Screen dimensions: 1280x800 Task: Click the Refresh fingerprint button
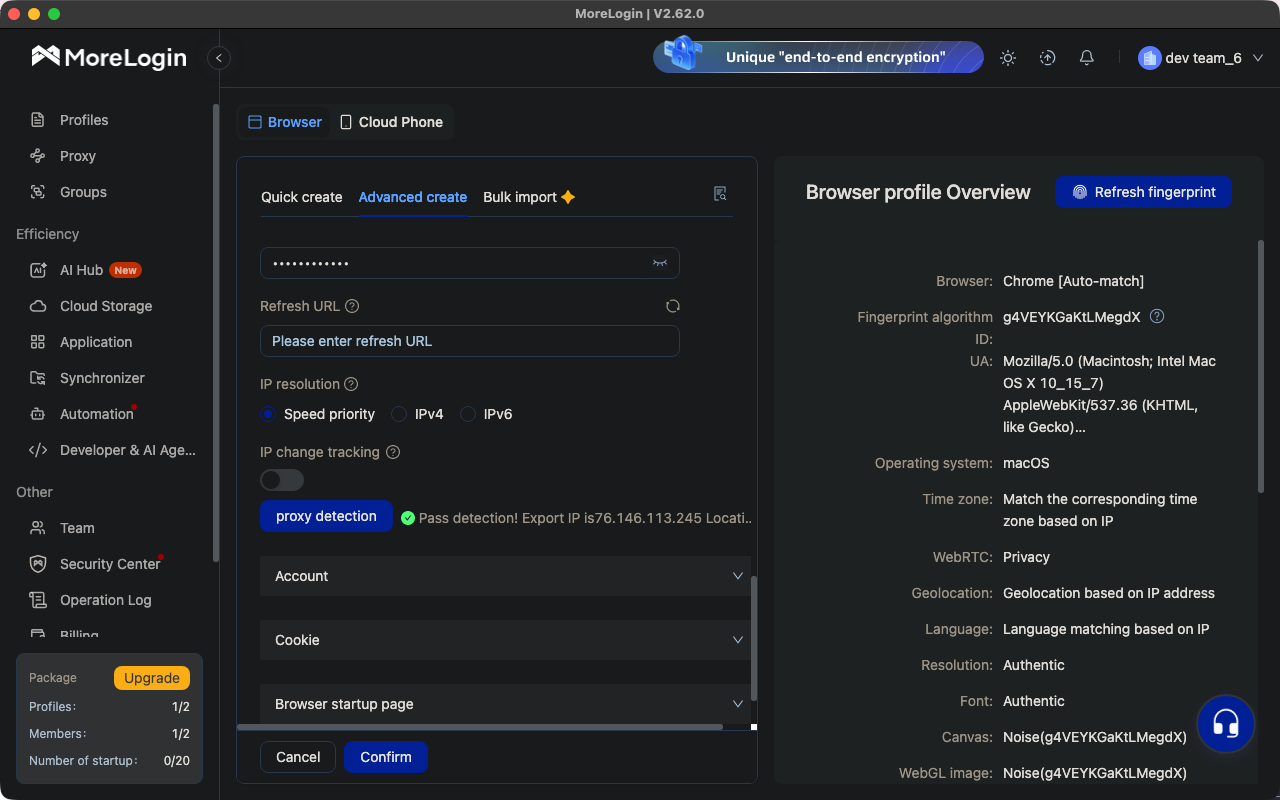[1143, 192]
